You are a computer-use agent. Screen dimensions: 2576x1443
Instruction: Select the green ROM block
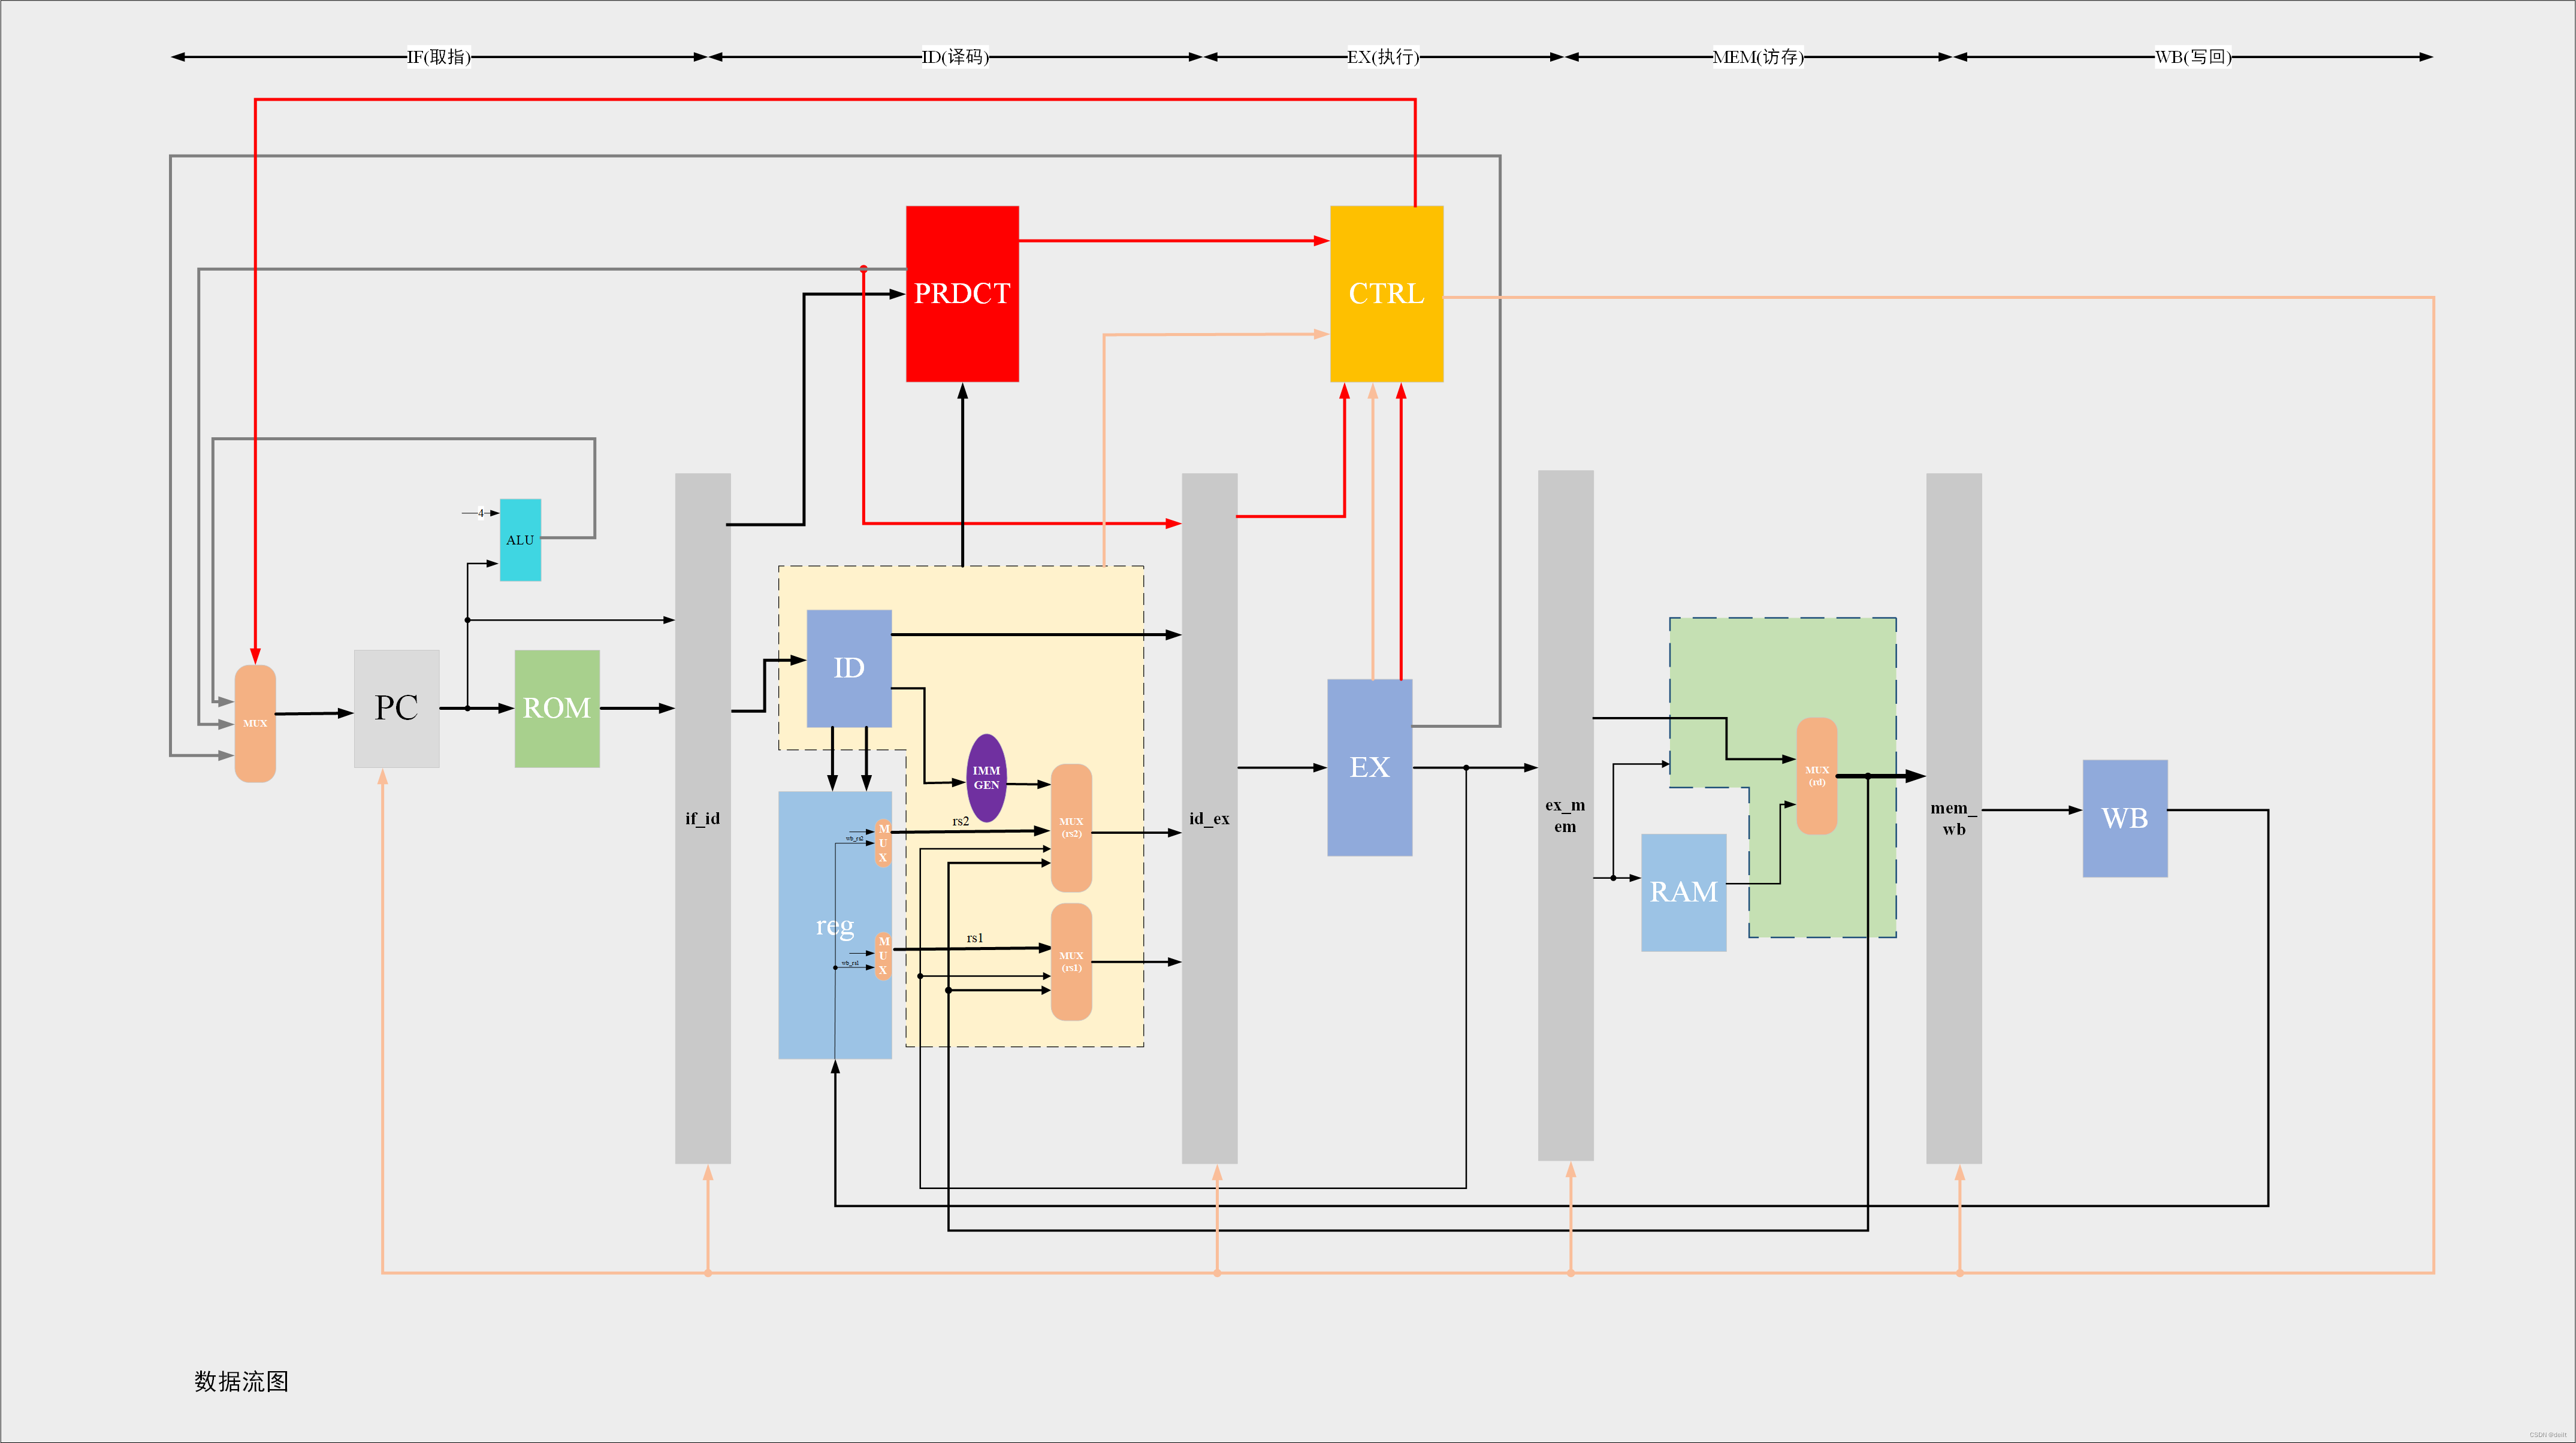click(557, 708)
